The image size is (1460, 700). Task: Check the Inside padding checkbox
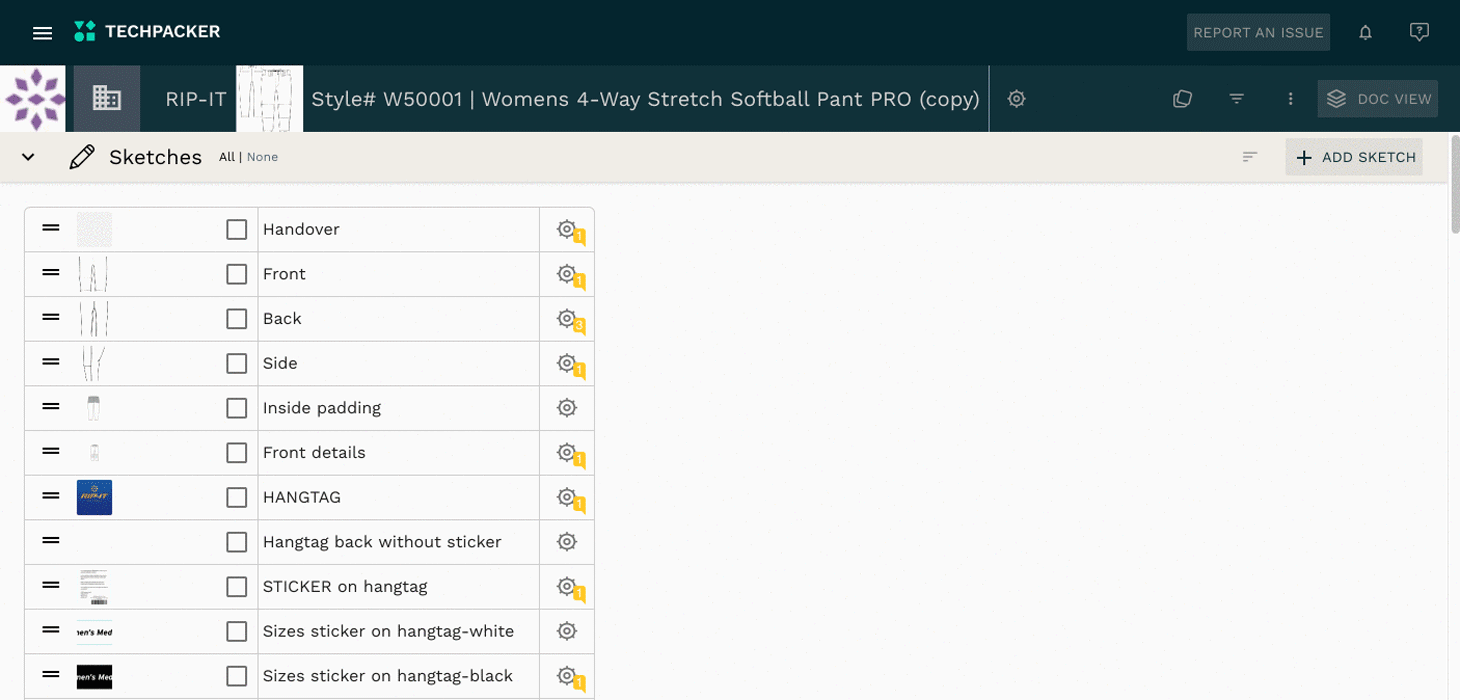click(x=237, y=408)
